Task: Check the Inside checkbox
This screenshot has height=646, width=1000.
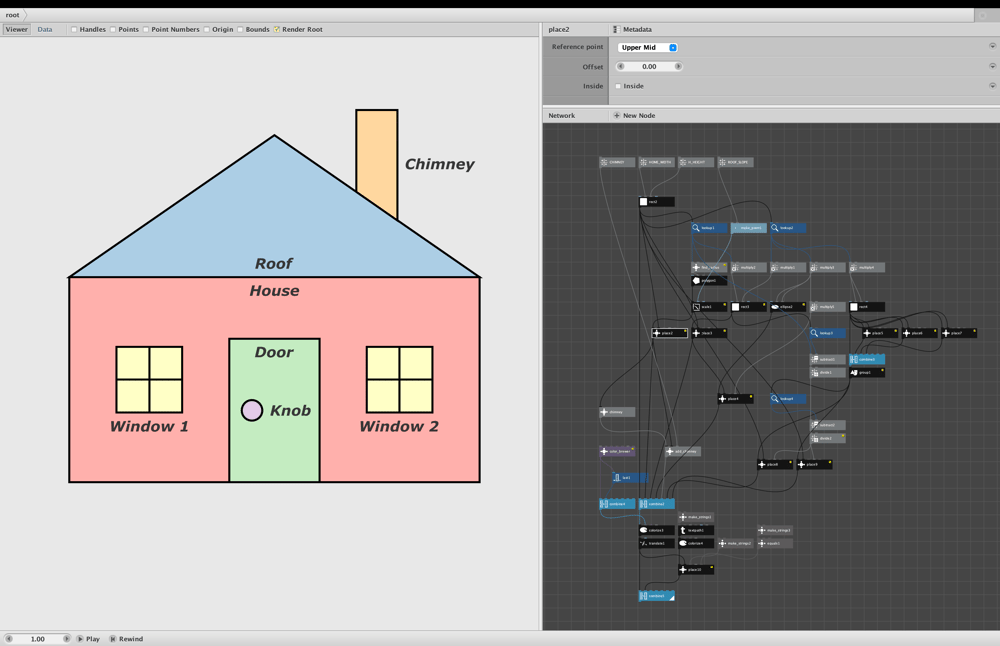Action: click(618, 86)
